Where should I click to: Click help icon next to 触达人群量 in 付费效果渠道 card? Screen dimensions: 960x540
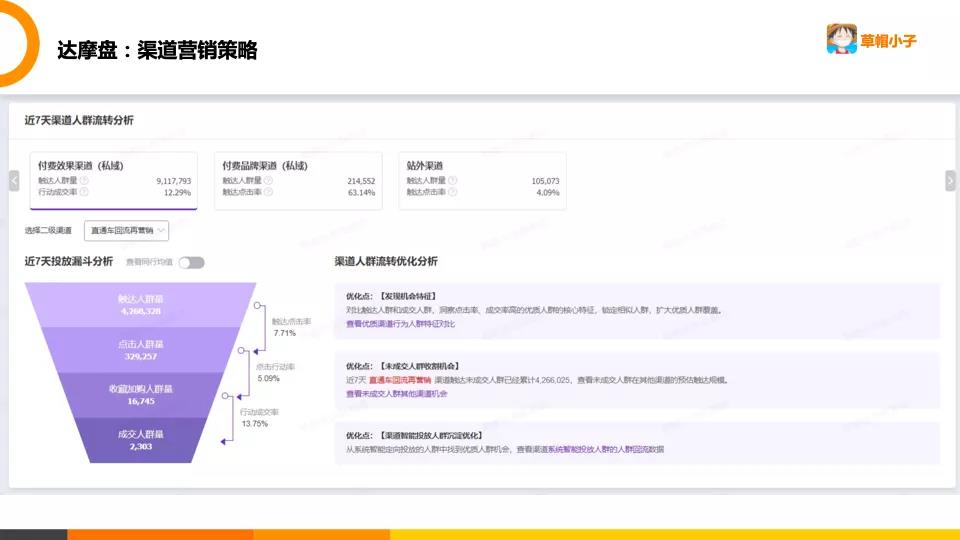pos(85,181)
